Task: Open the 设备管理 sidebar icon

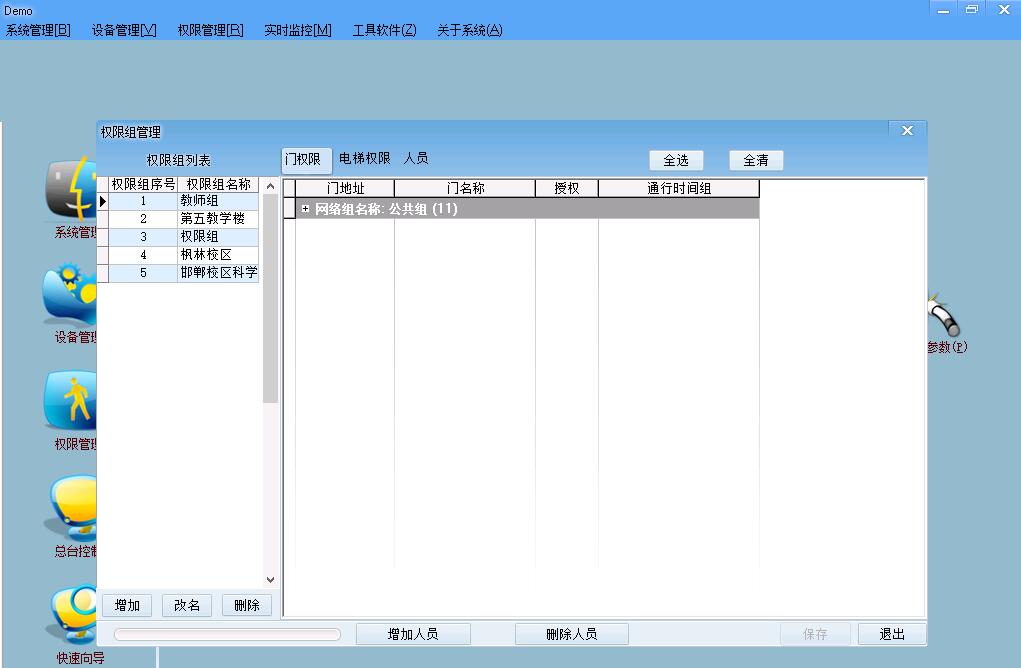Action: (x=70, y=295)
